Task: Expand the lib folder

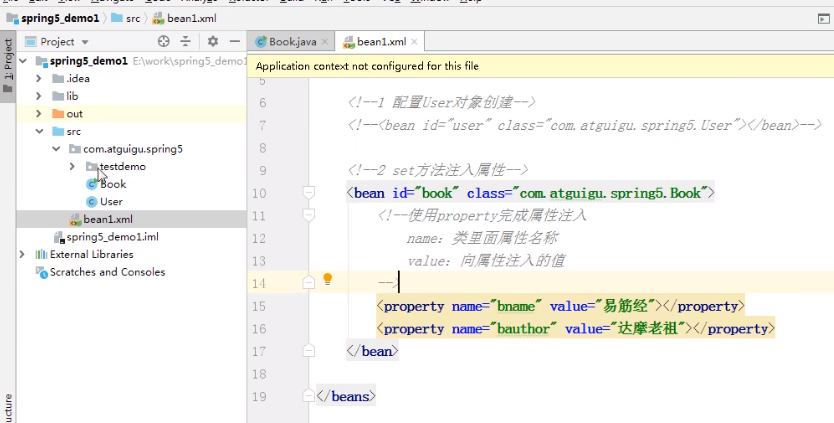Action: coord(38,96)
